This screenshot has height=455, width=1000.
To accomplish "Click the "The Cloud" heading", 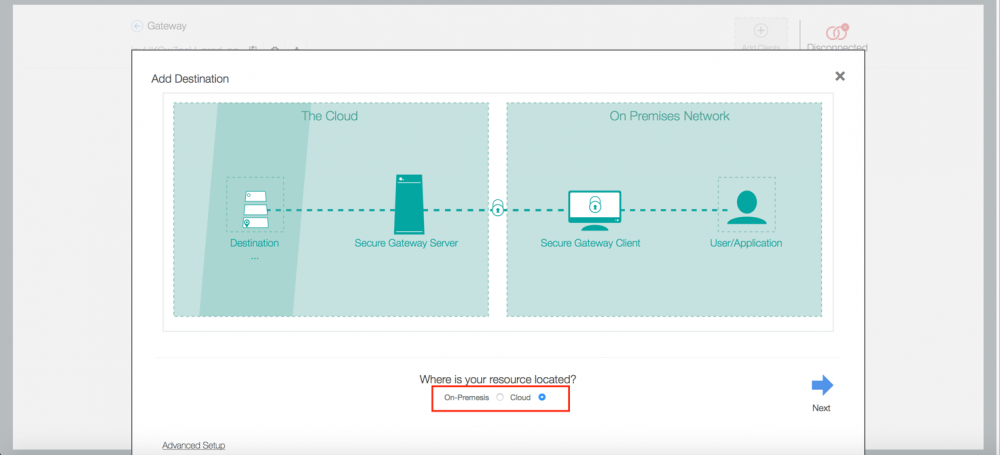I will click(330, 116).
